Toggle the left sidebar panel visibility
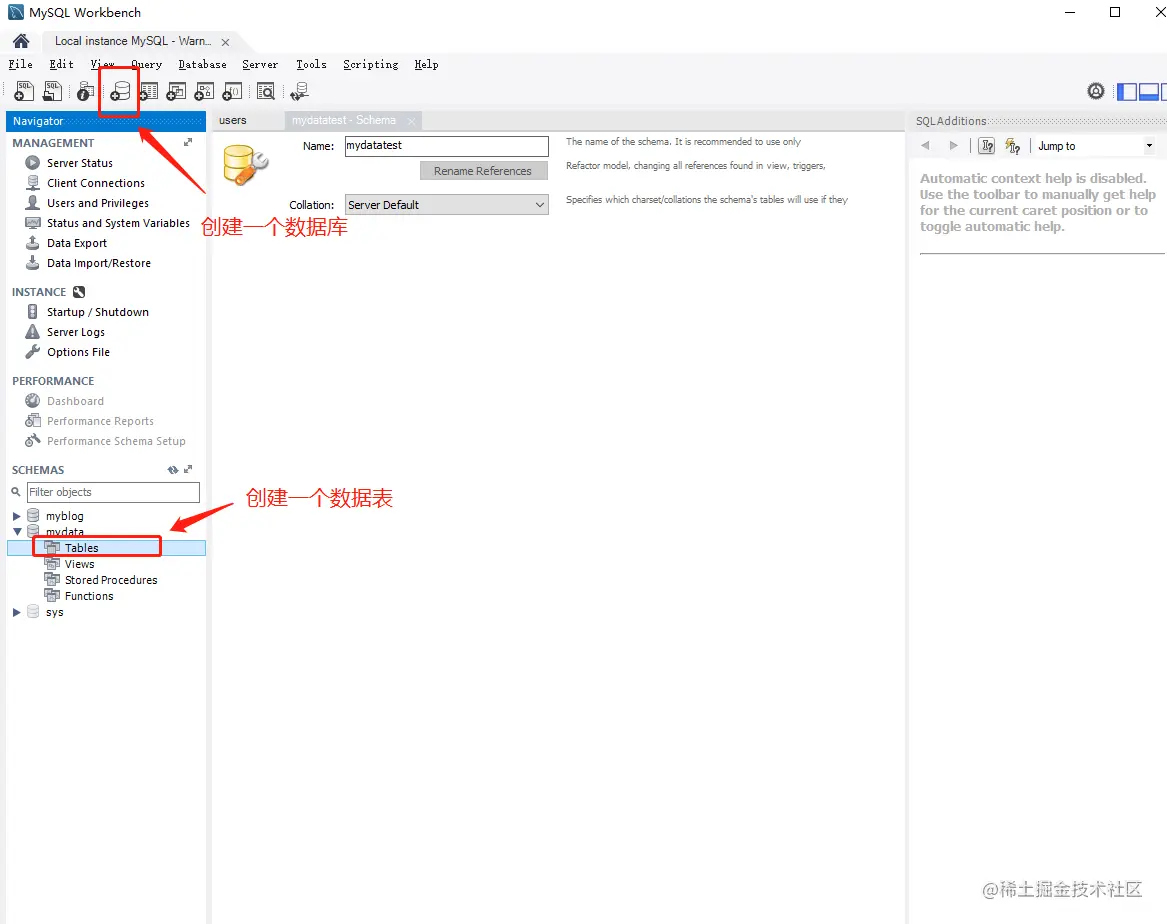1167x924 pixels. 1127,92
